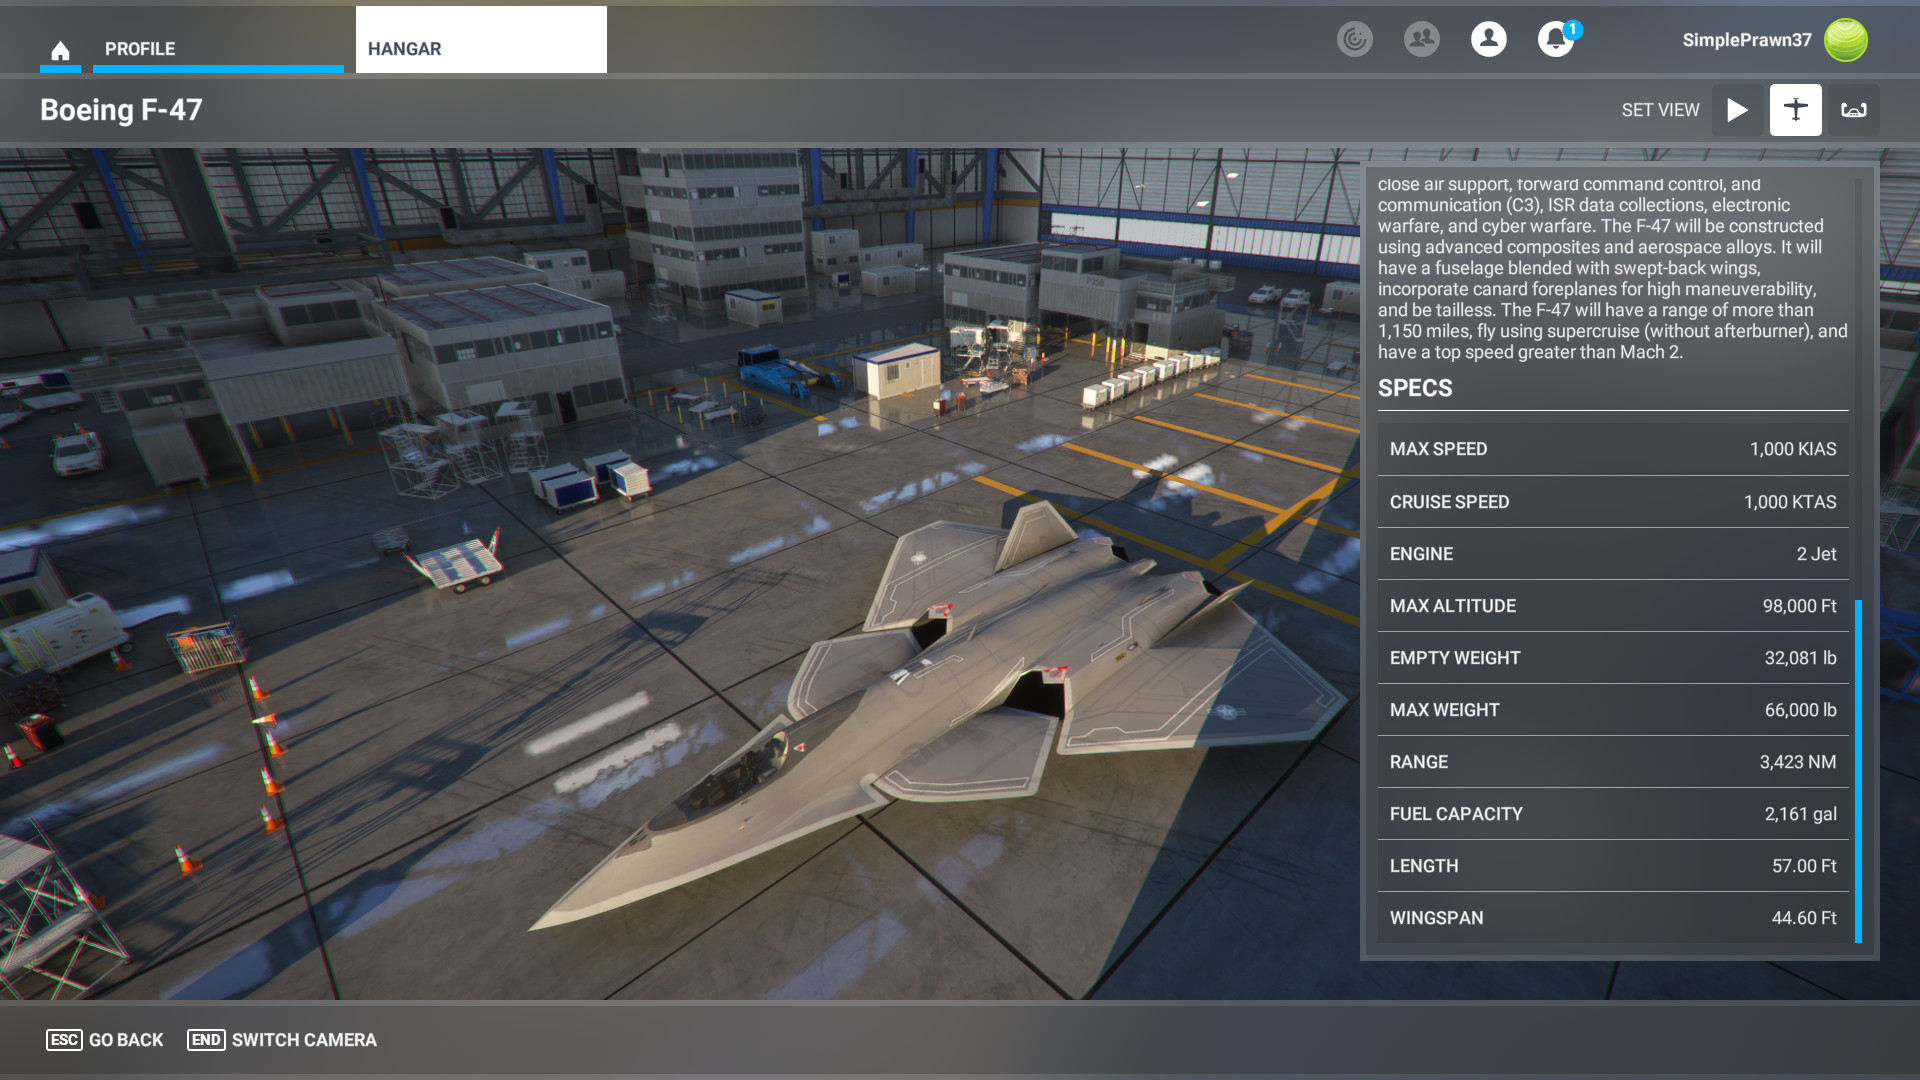
Task: Open the friends group icon
Action: (x=1421, y=39)
